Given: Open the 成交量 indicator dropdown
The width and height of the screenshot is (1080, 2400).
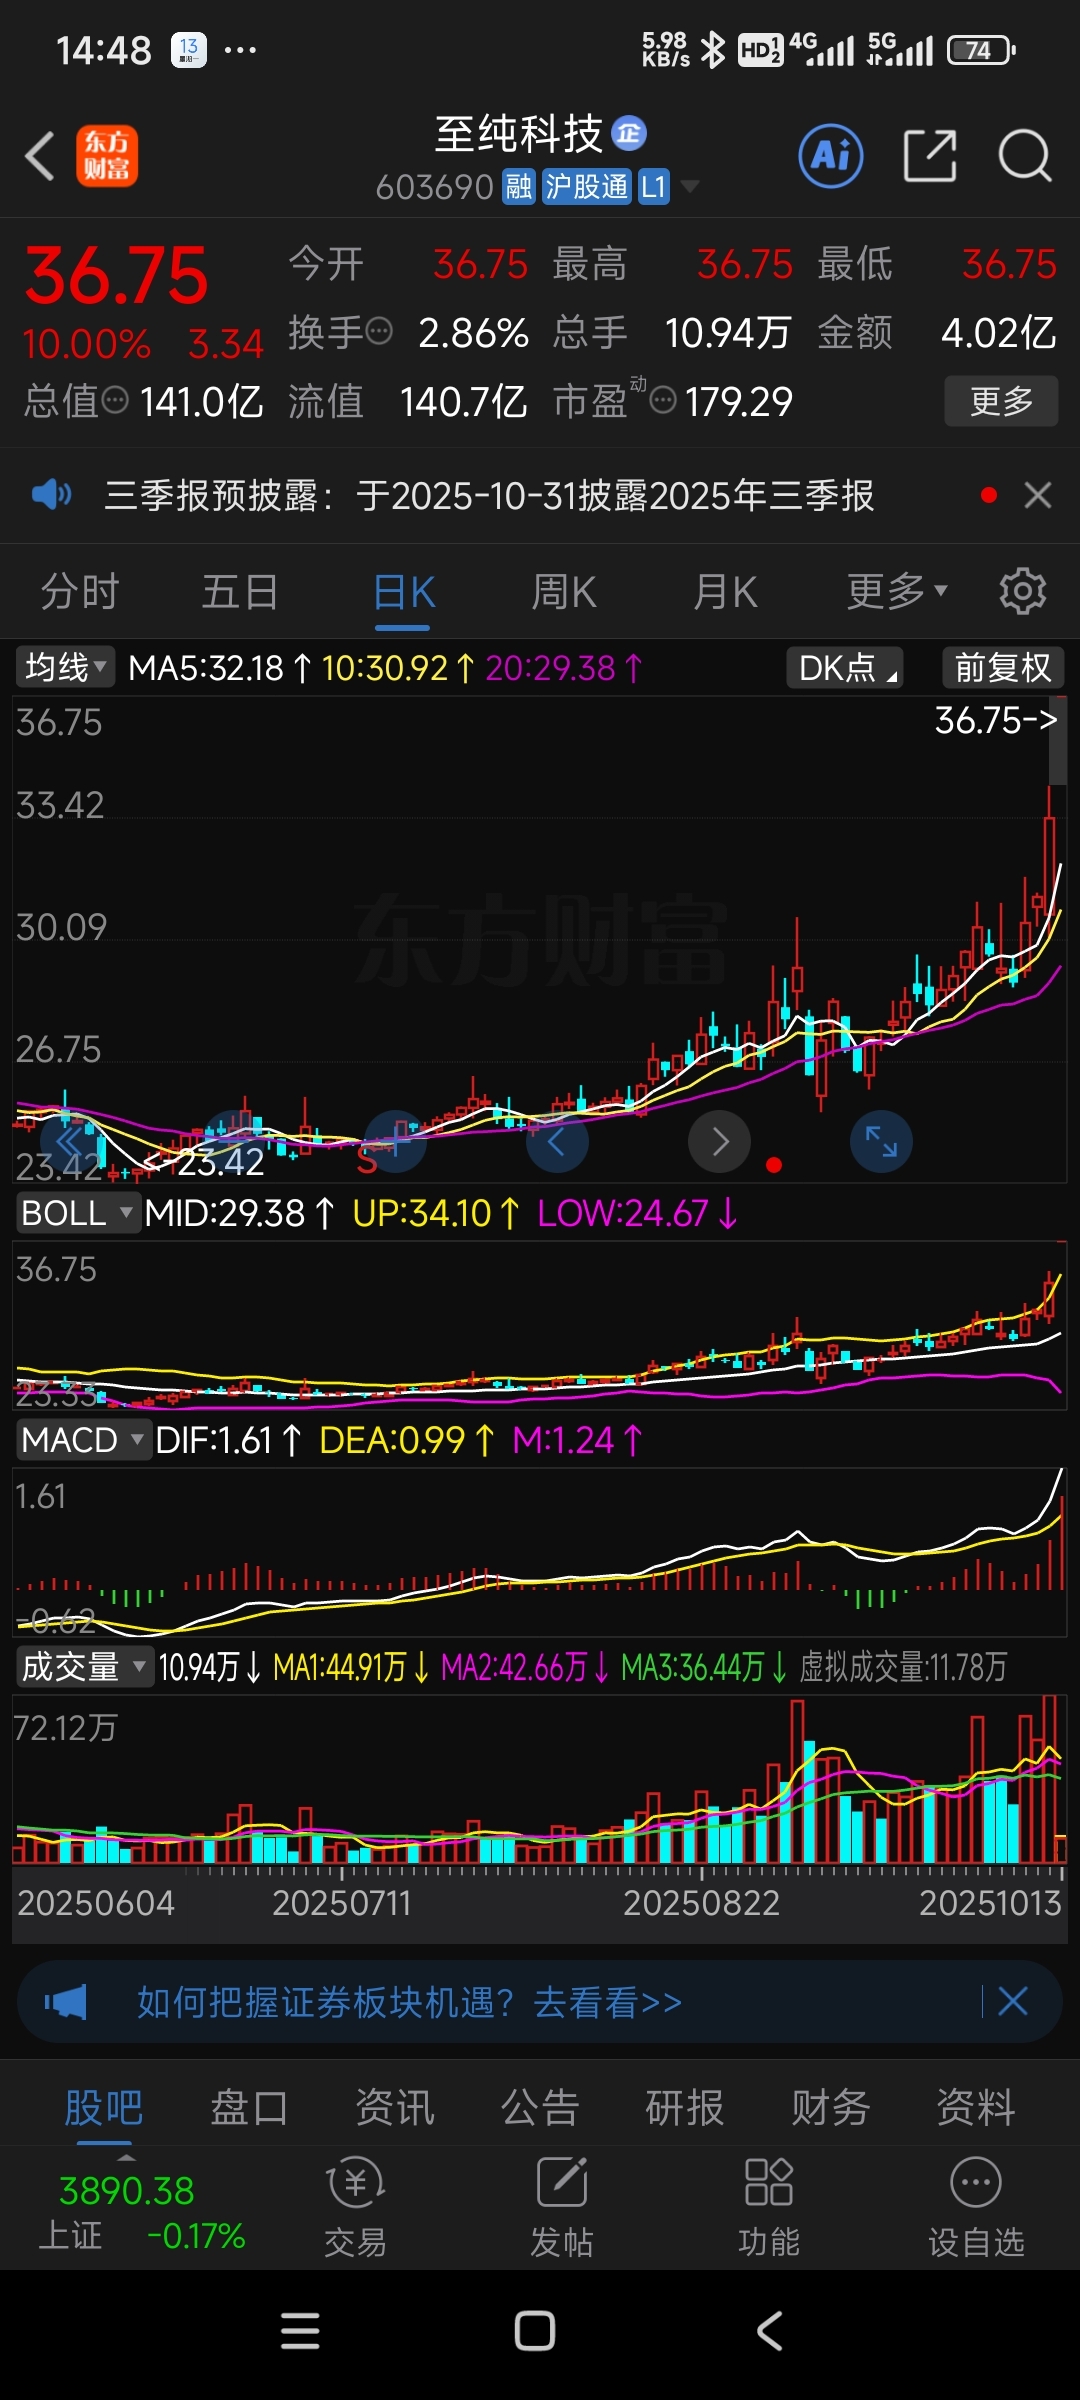Looking at the screenshot, I should click(84, 1667).
